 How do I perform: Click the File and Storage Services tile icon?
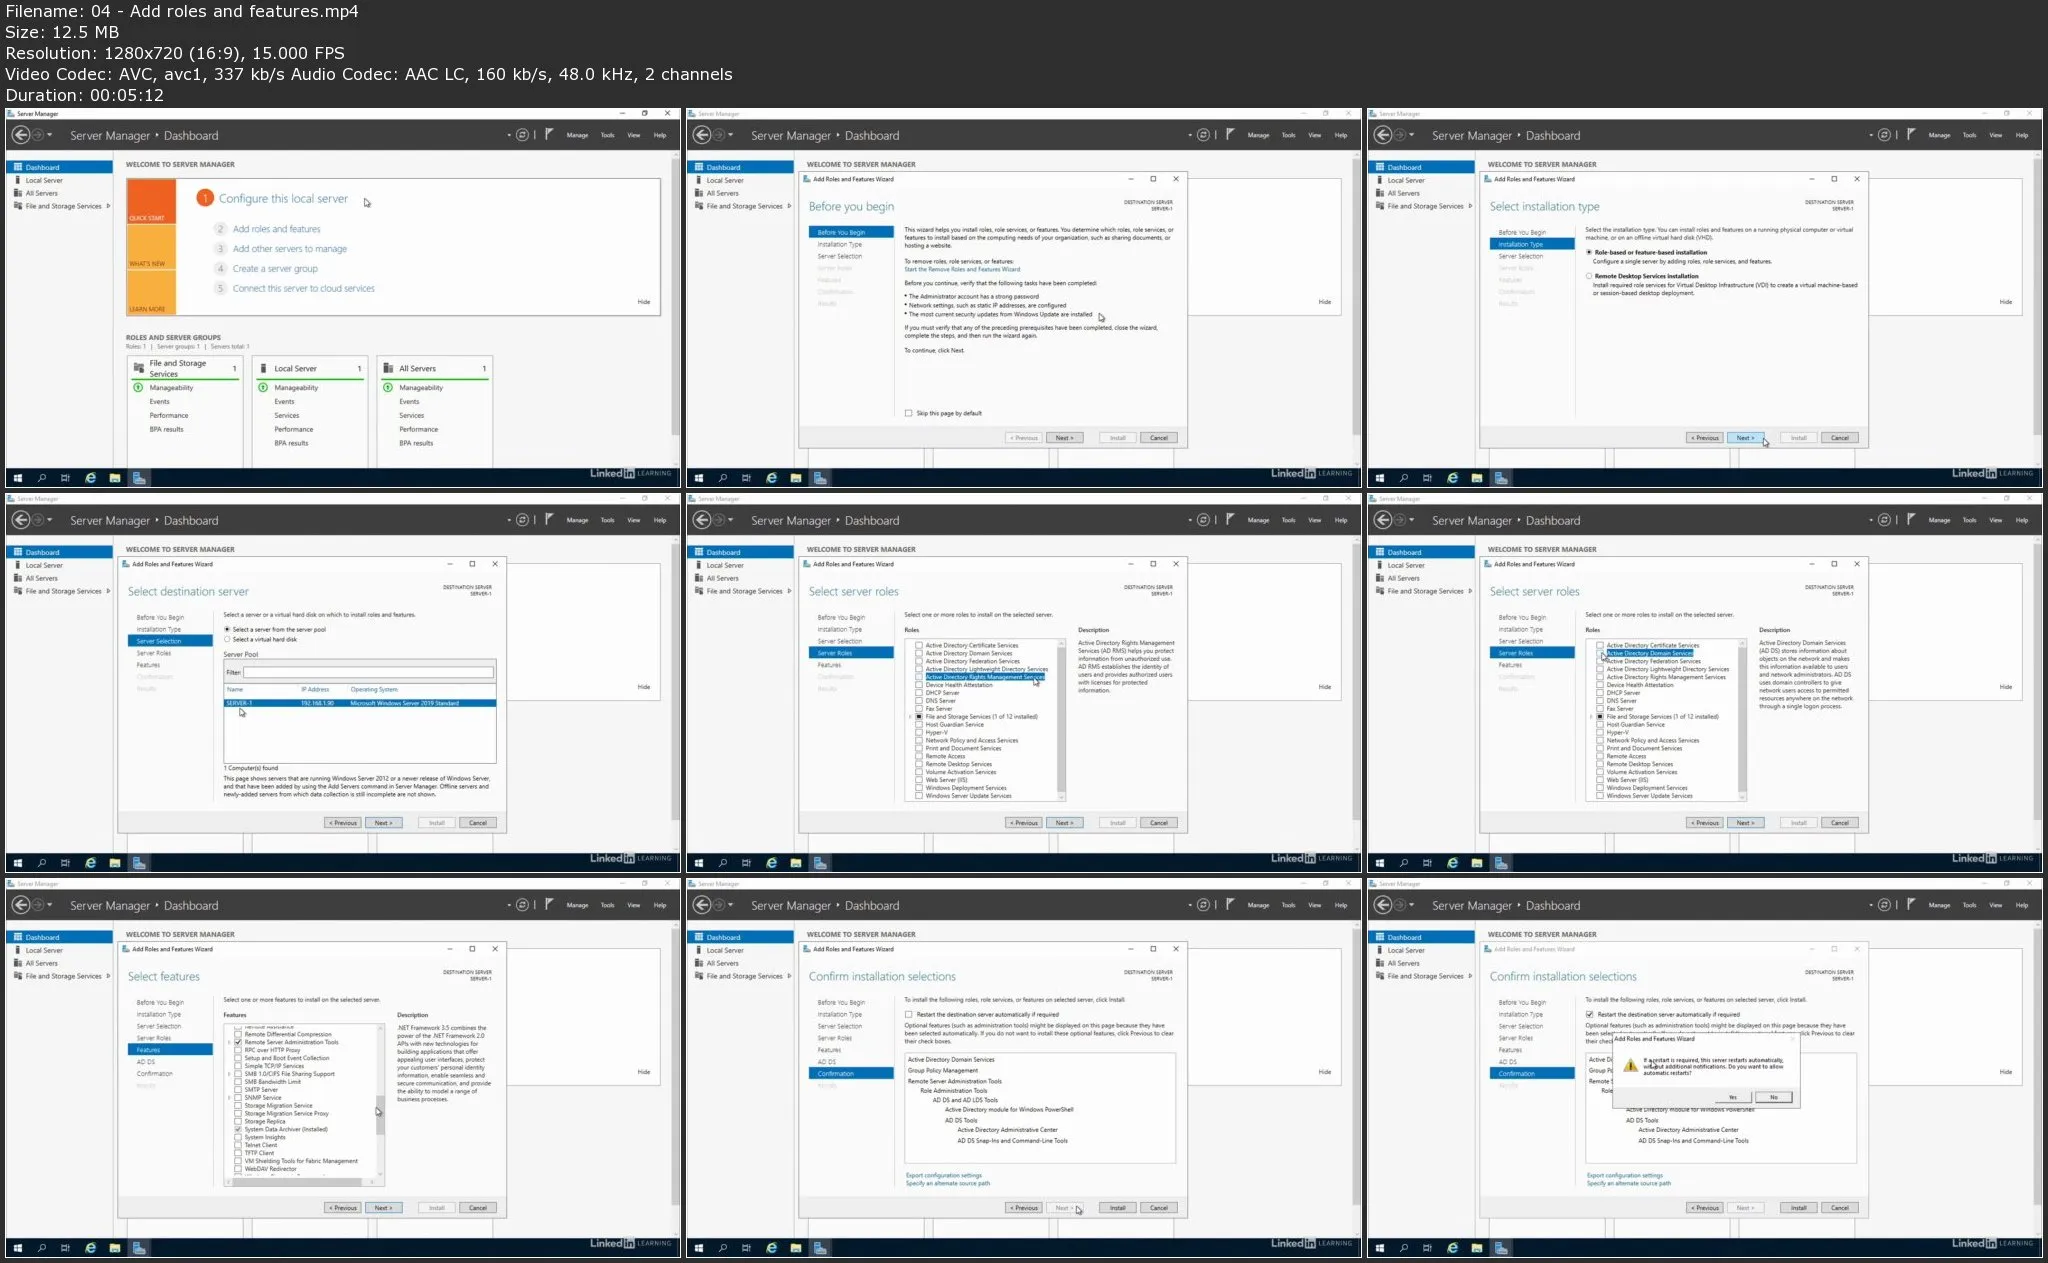coord(139,368)
